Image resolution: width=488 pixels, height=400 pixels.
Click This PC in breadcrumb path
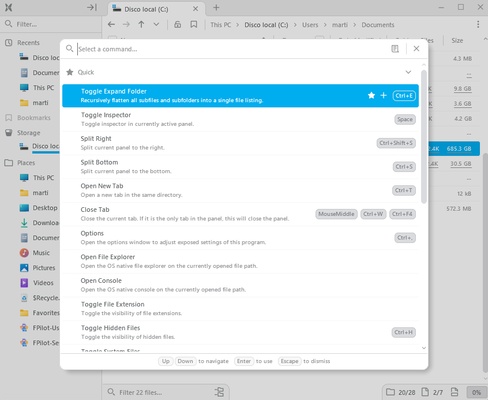tap(221, 25)
